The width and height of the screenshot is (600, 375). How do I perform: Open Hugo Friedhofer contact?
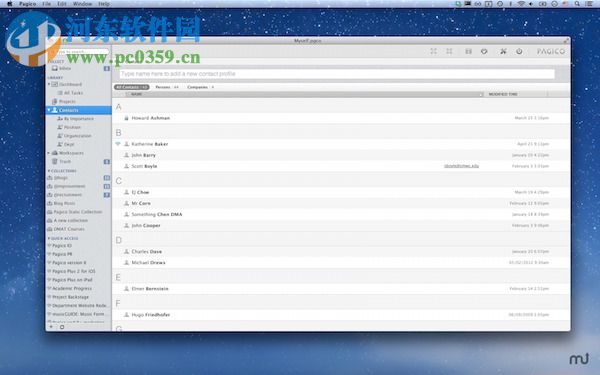coord(151,315)
